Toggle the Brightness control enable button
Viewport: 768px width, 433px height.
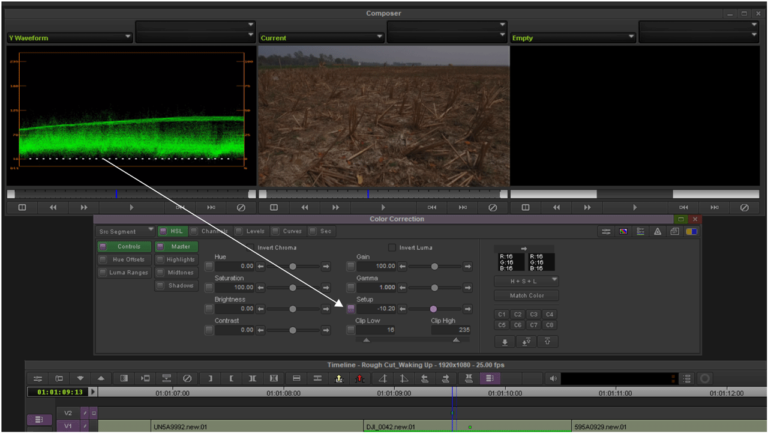pos(209,309)
